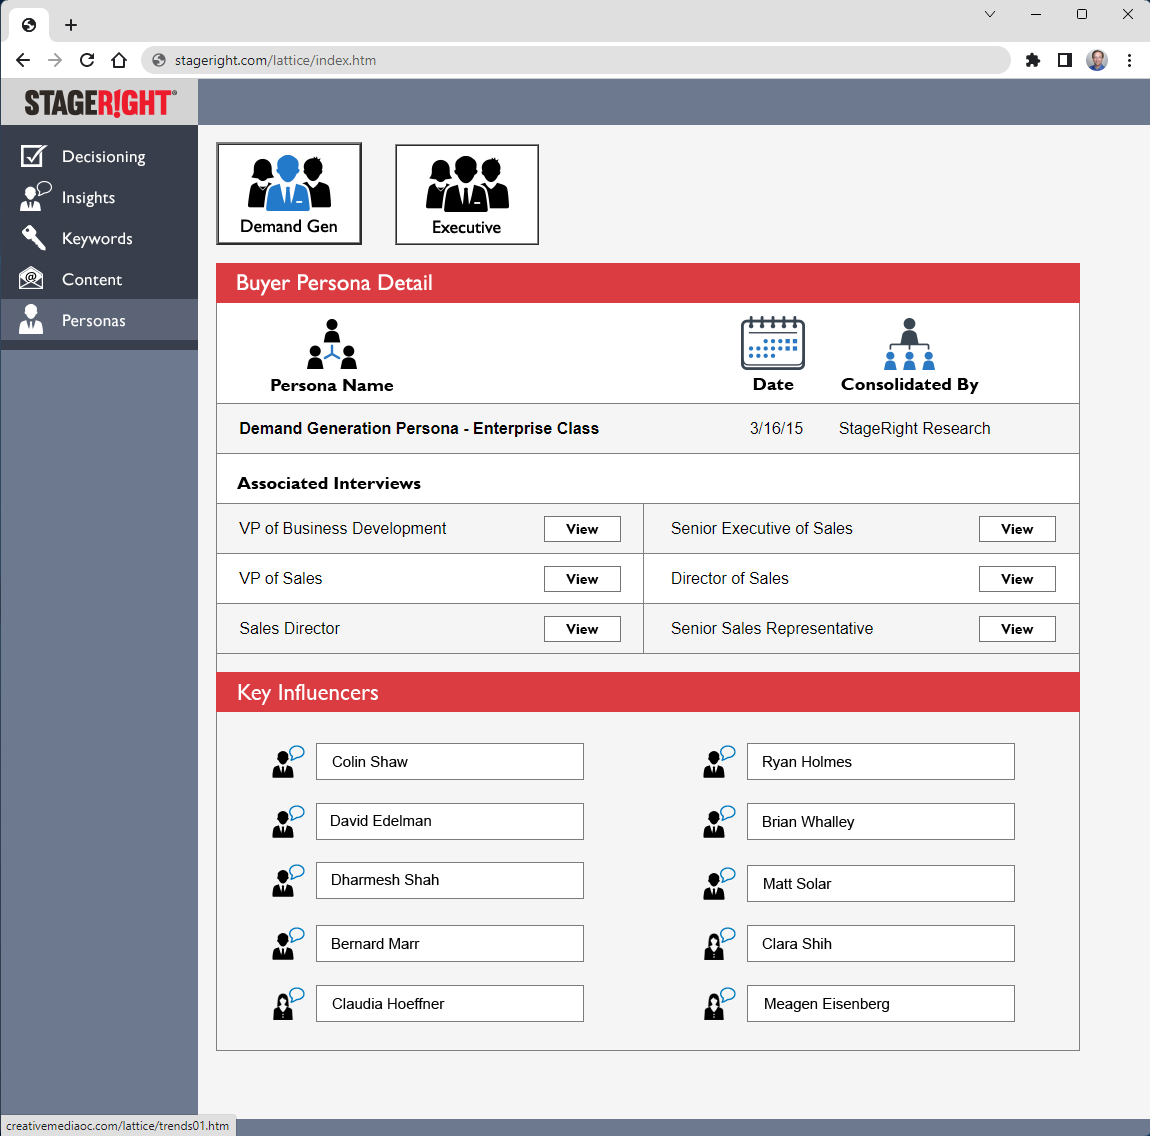This screenshot has height=1136, width=1150.
Task: Open the browser profile avatar
Action: click(1097, 60)
